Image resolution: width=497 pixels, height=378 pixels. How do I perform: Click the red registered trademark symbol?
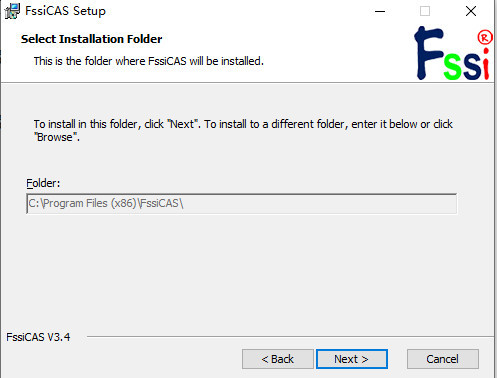(x=485, y=37)
